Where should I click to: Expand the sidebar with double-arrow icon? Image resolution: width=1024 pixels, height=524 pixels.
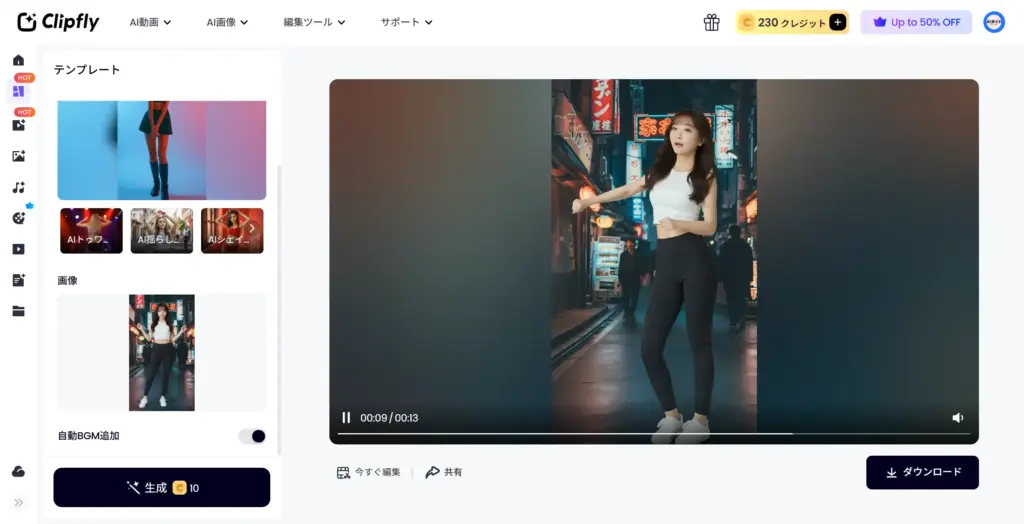click(18, 502)
